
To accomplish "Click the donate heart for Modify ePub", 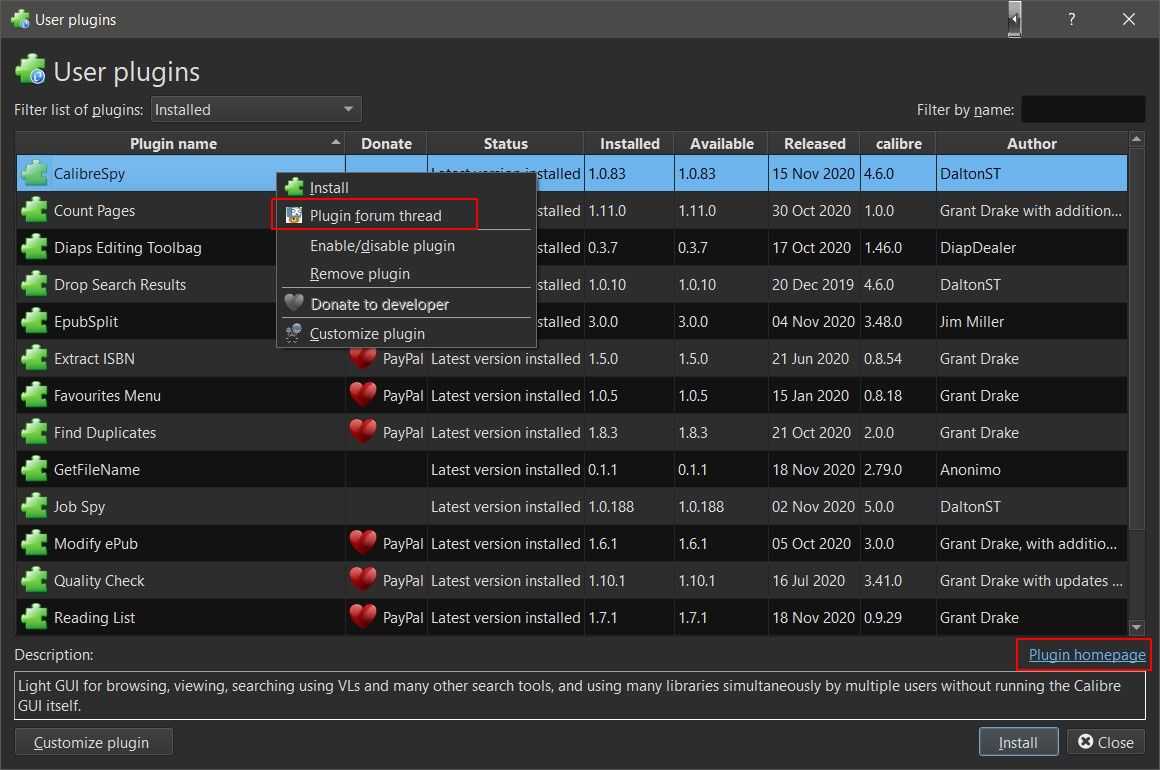I will tap(362, 542).
